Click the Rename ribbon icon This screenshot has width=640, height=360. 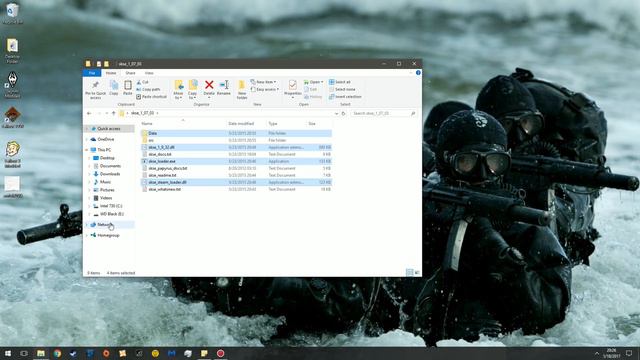[224, 88]
